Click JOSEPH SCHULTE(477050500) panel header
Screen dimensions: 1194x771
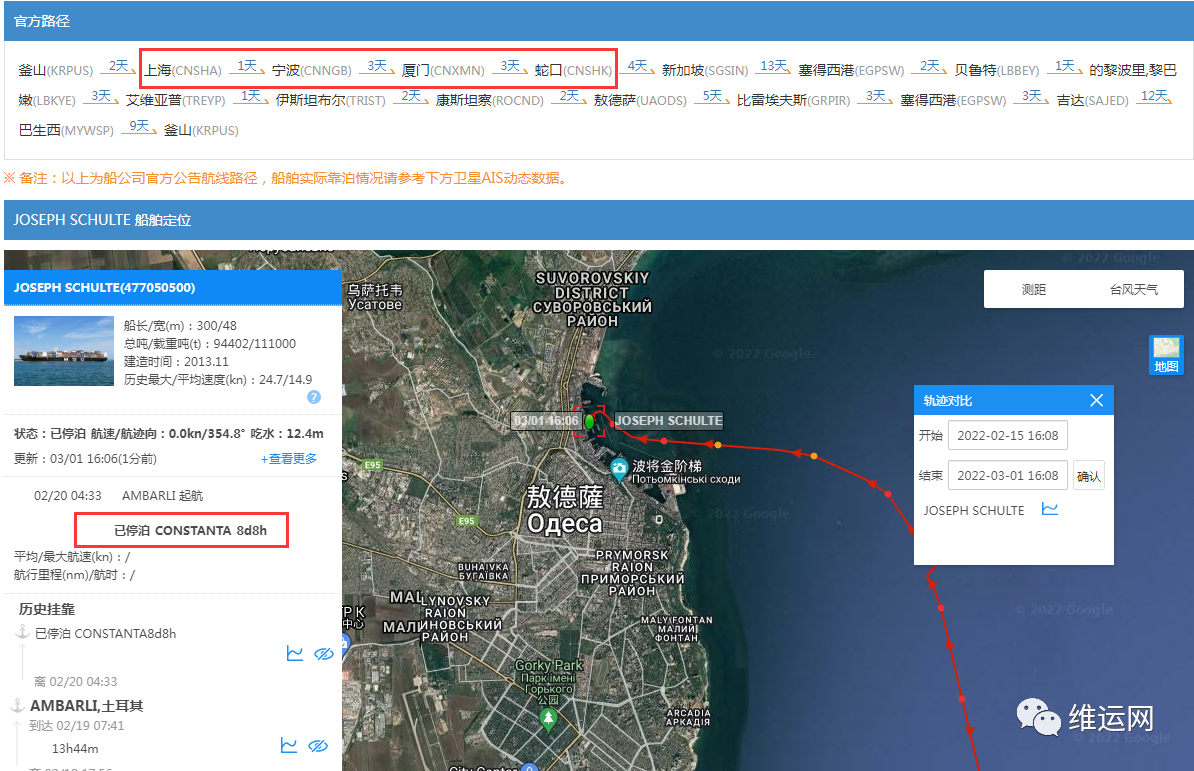tap(173, 288)
